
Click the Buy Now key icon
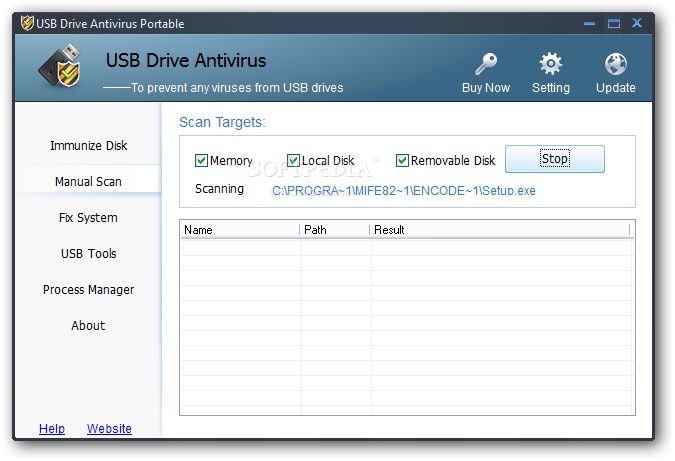(x=486, y=64)
